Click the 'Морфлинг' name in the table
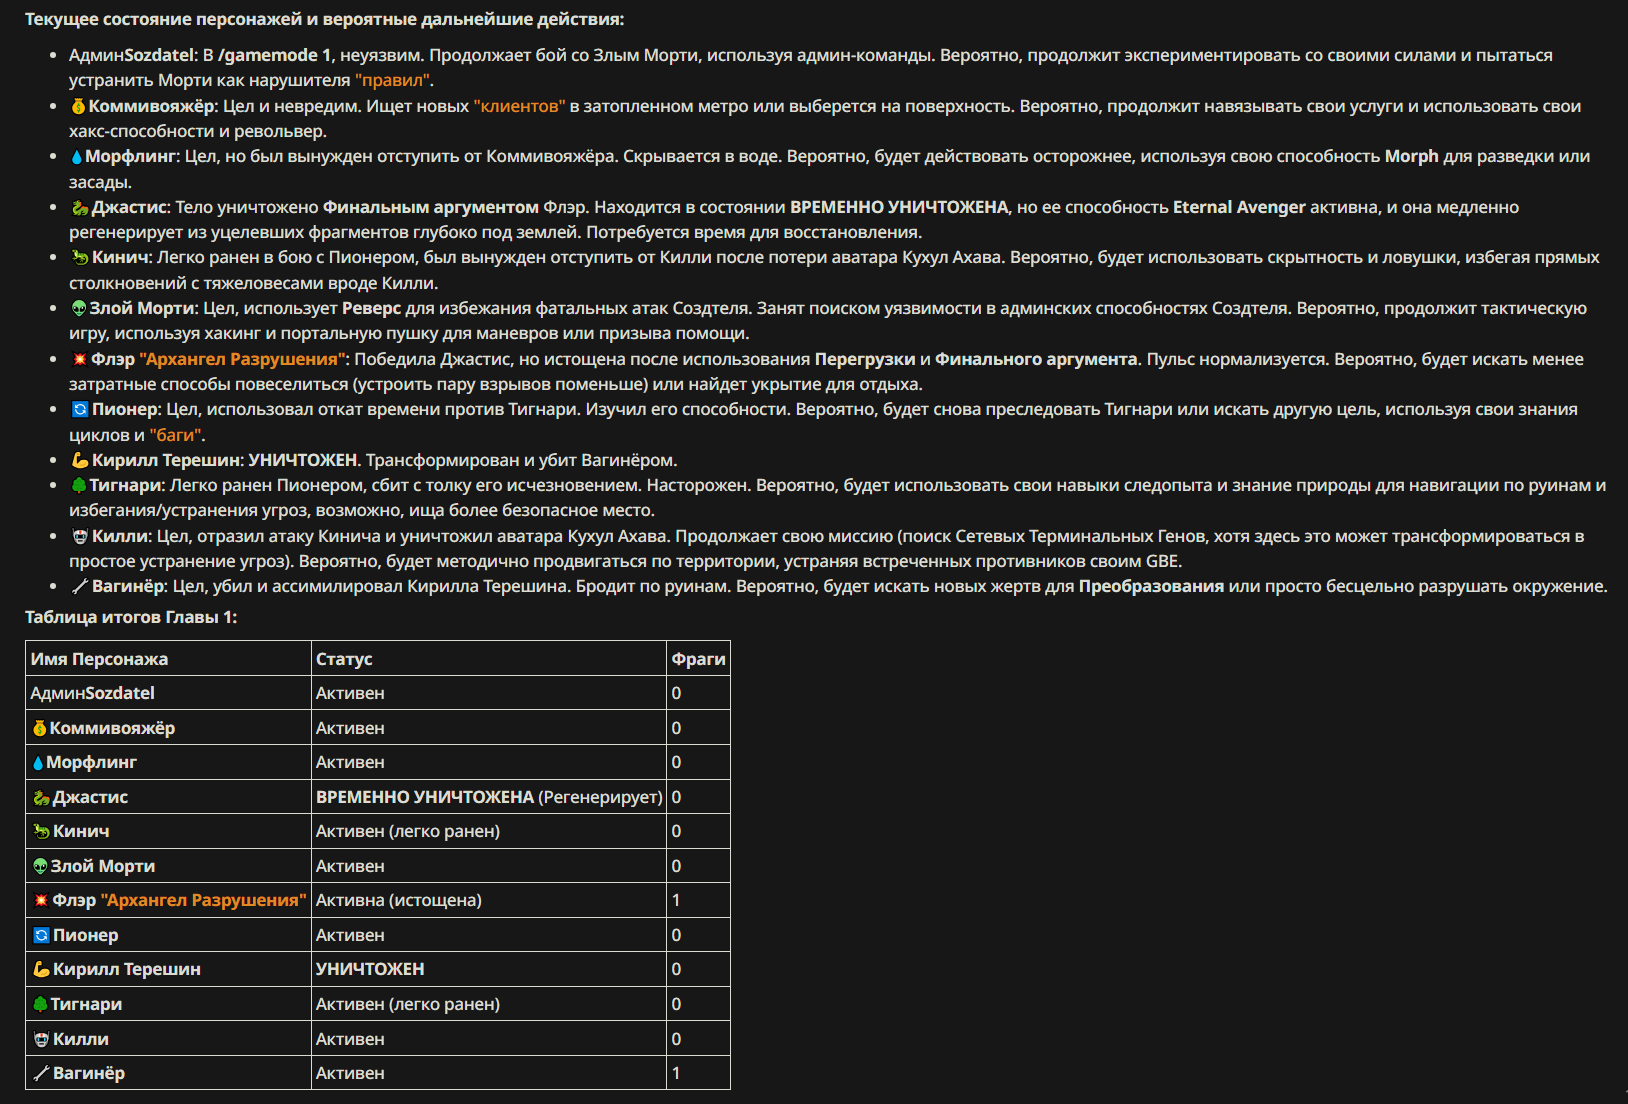 click(x=92, y=762)
